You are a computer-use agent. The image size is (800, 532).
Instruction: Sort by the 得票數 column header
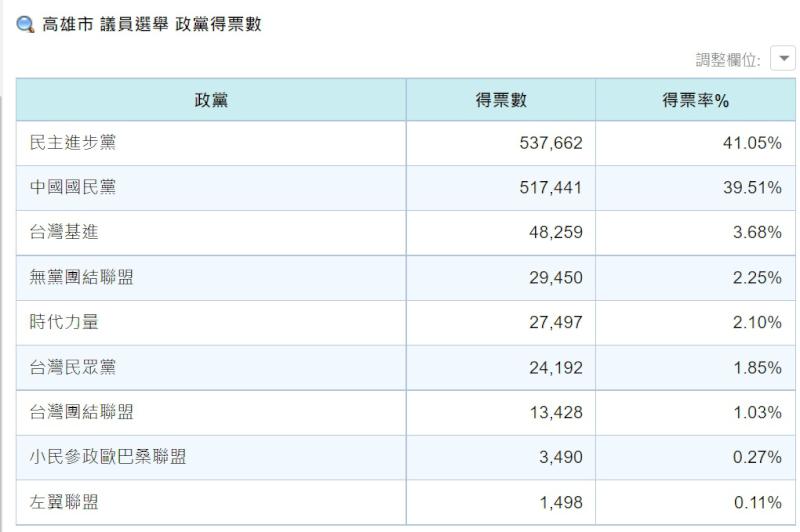coord(500,100)
